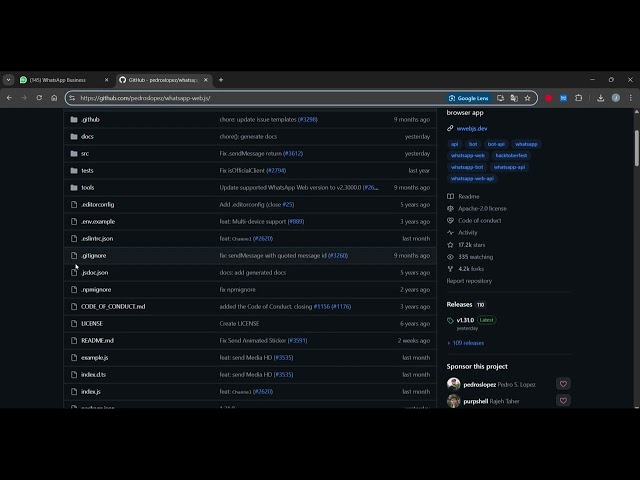Open pull request #3612 link
This screenshot has height=480, width=640.
pos(293,153)
